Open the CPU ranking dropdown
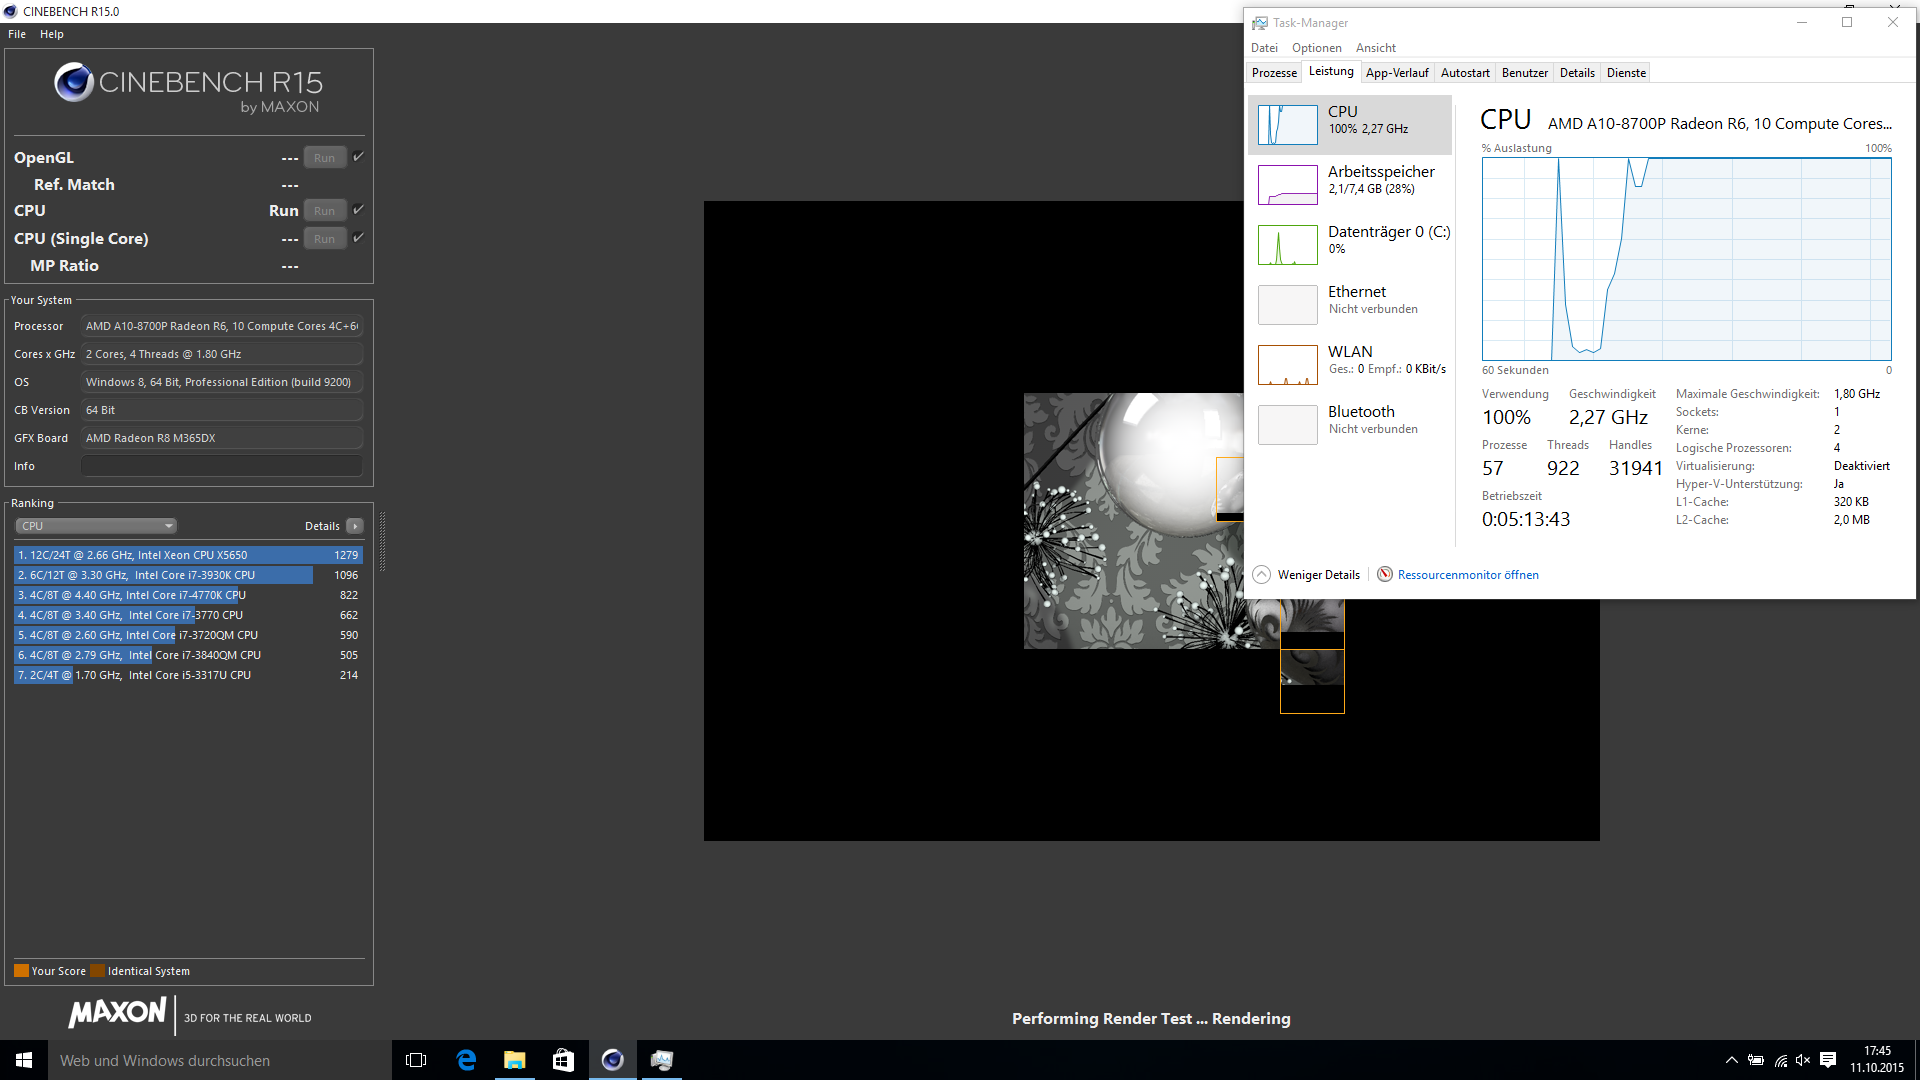This screenshot has width=1920, height=1080. pos(96,526)
